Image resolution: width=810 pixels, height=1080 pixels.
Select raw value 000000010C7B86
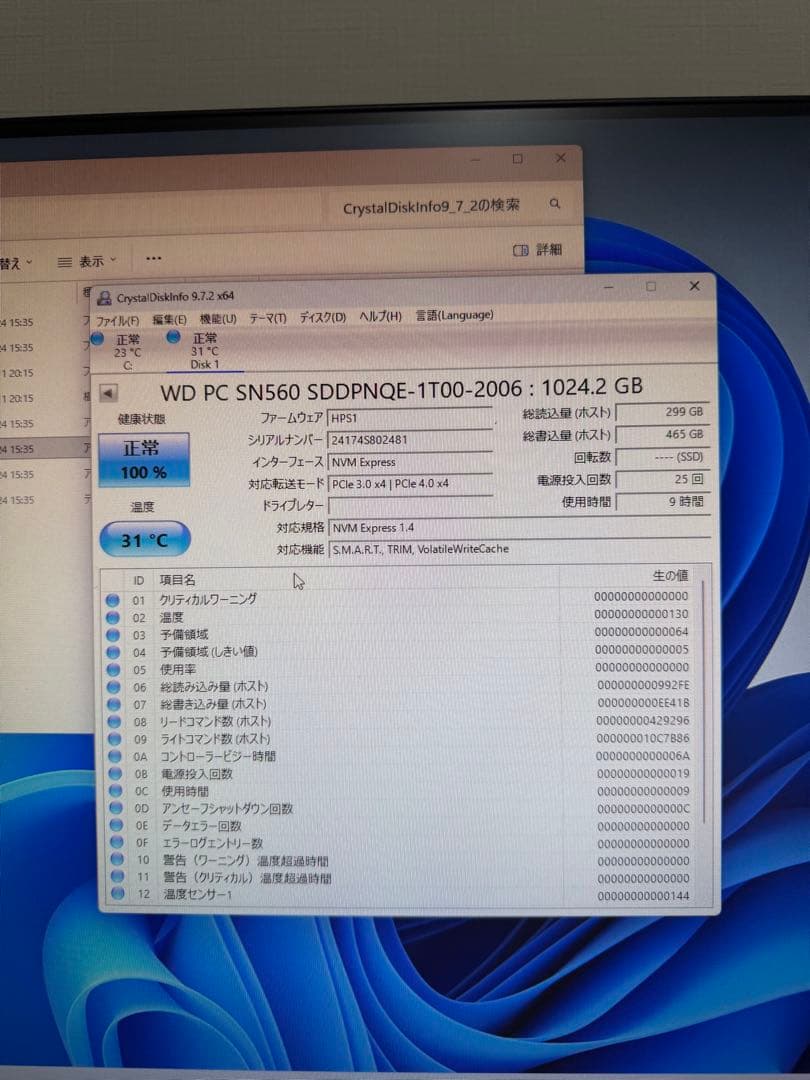(643, 738)
